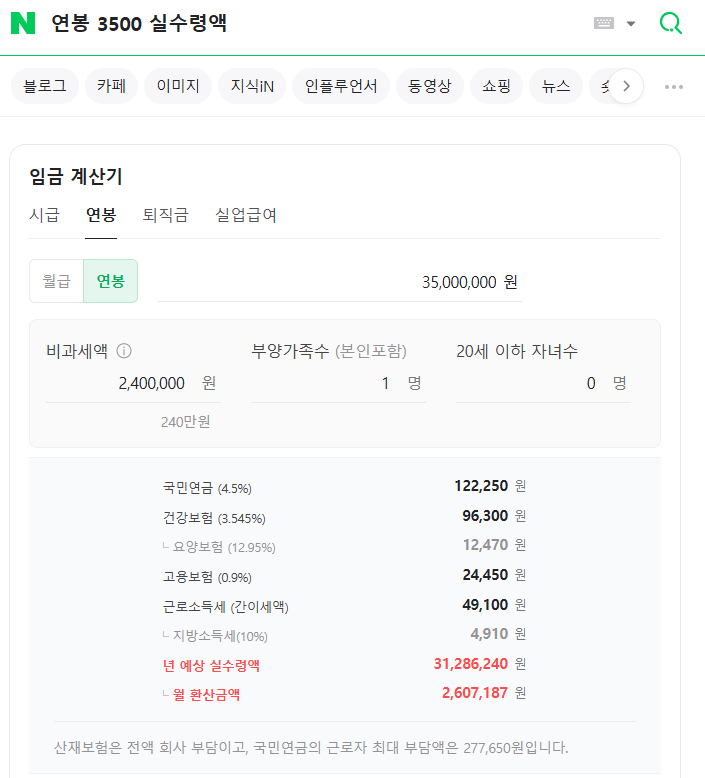Click the 35,000,000 salary input field
The height and width of the screenshot is (778, 705).
tap(340, 282)
